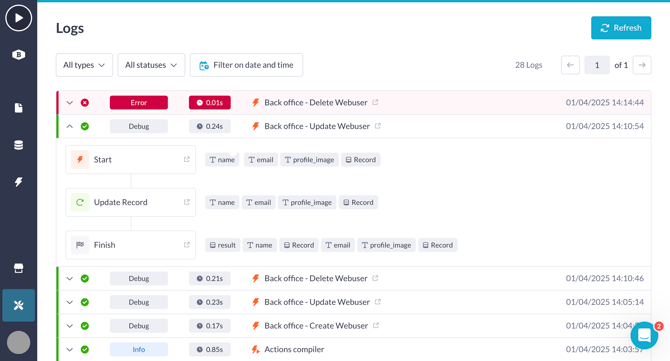Open the chat widget with 2 notifications
670x361 pixels.
[x=644, y=335]
